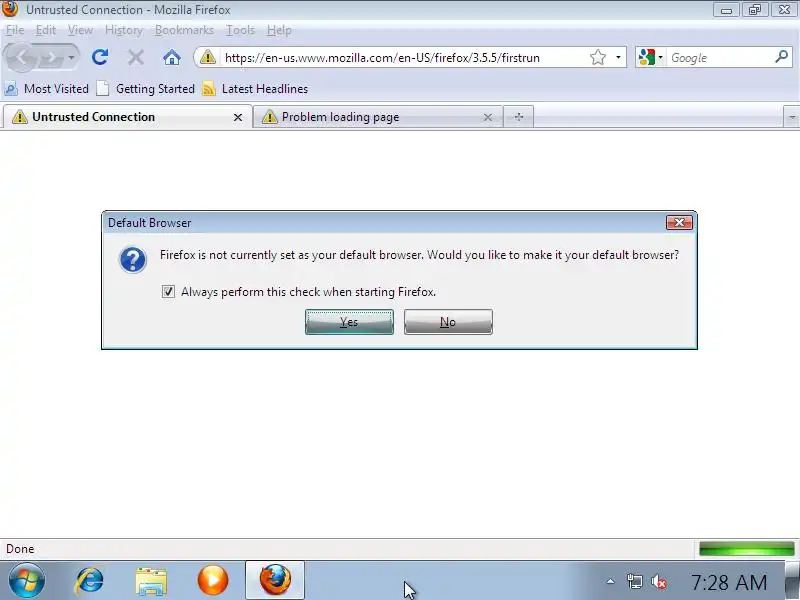Focus the Google search field
Viewport: 800px width, 600px height.
[x=720, y=58]
